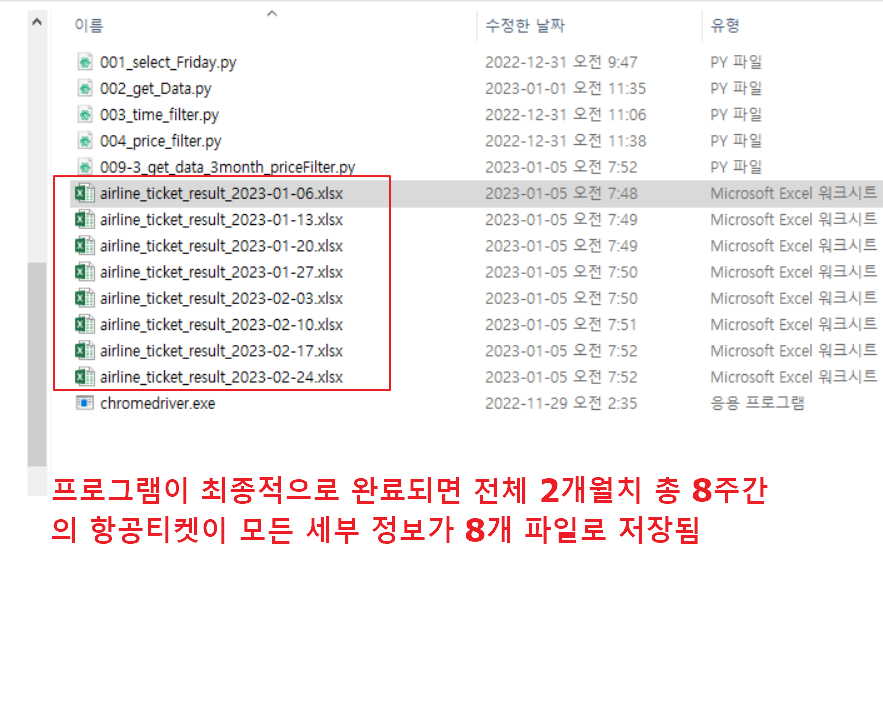883x703 pixels.
Task: Select file name airline_ticket_result_2023-01-27.xlsx
Action: point(221,272)
